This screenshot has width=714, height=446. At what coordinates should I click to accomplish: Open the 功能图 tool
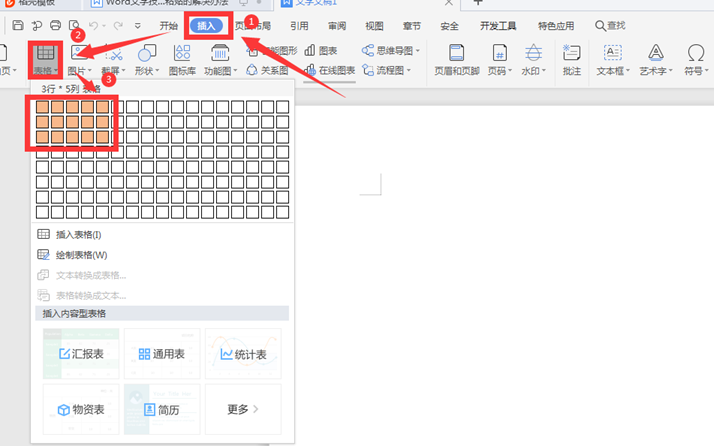[220, 59]
